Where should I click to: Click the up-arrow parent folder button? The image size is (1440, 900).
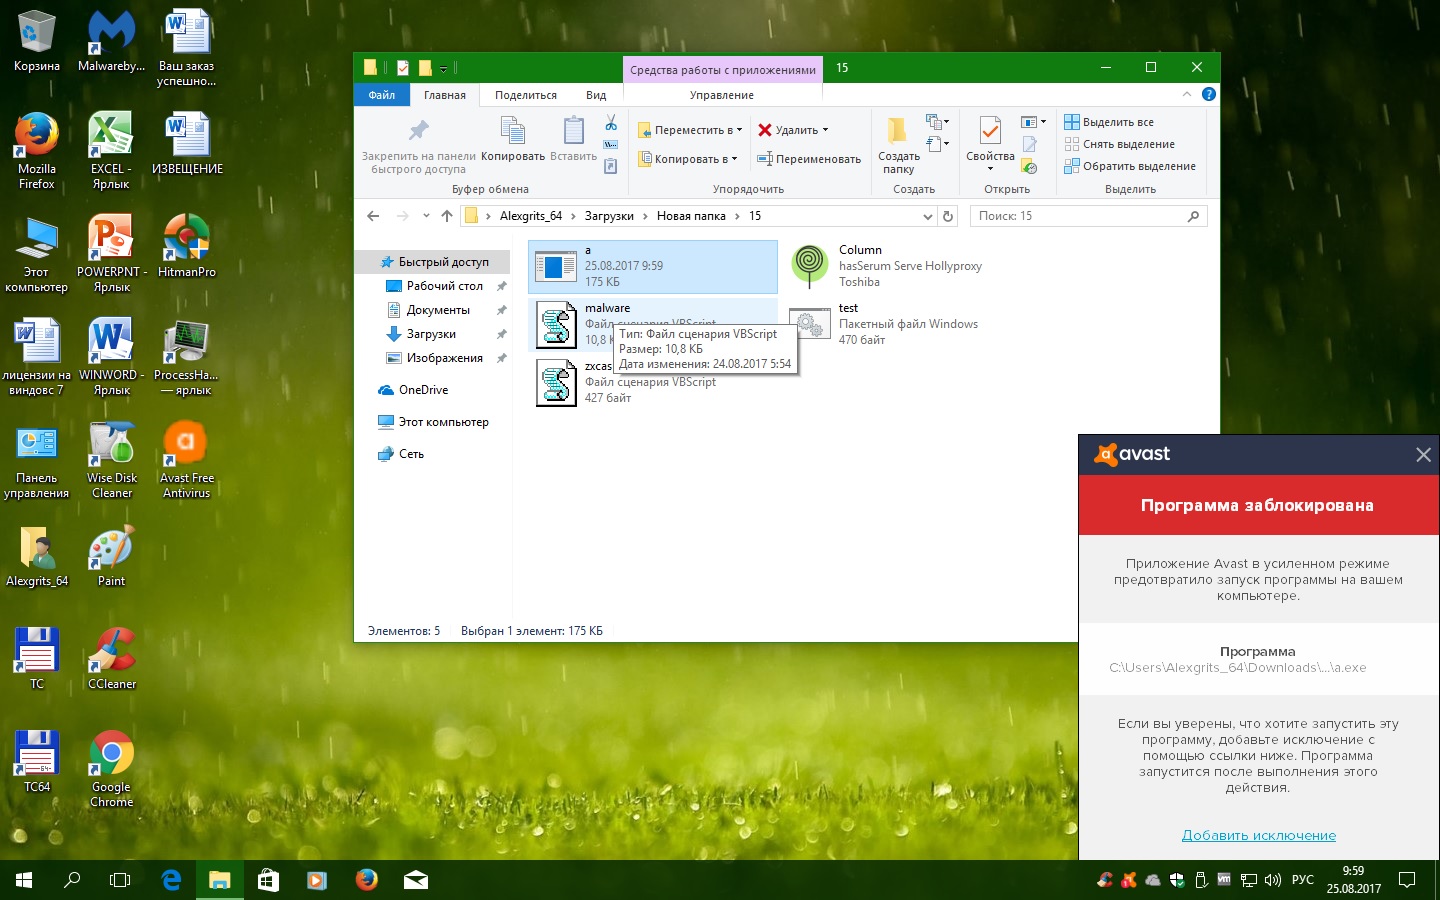(447, 216)
